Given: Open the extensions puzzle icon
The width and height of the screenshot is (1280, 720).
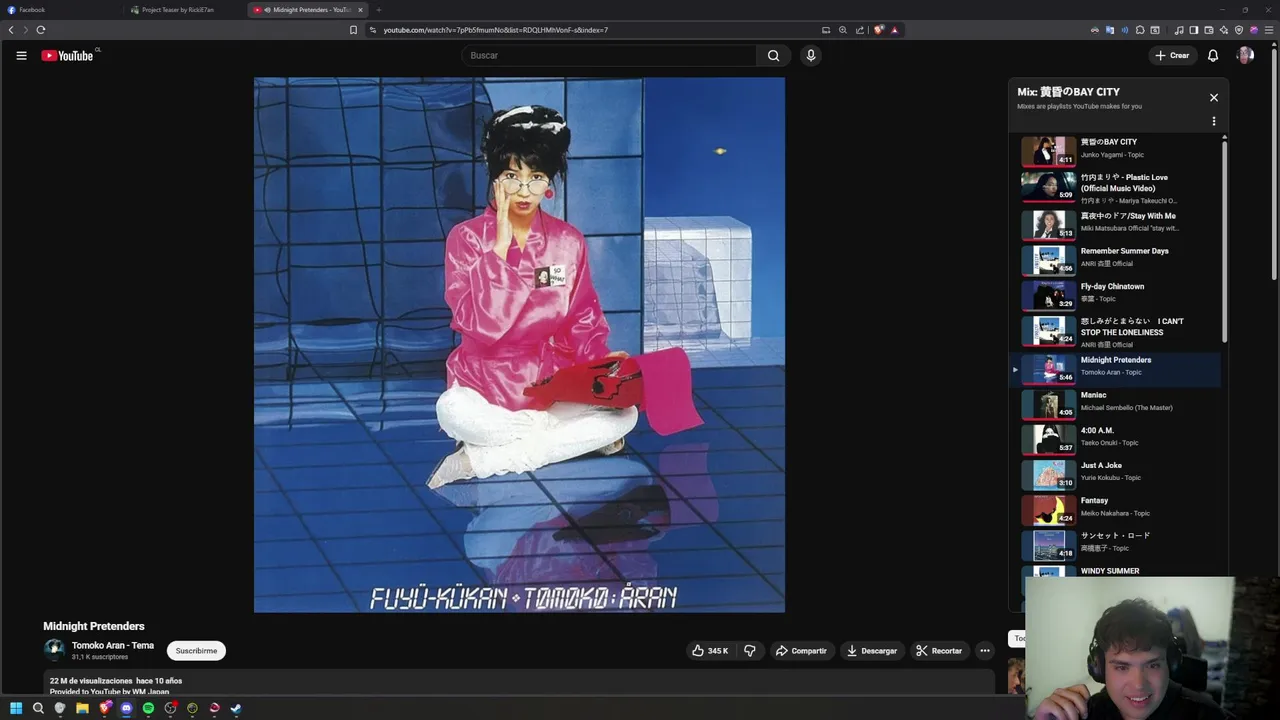Looking at the screenshot, I should click(1140, 30).
